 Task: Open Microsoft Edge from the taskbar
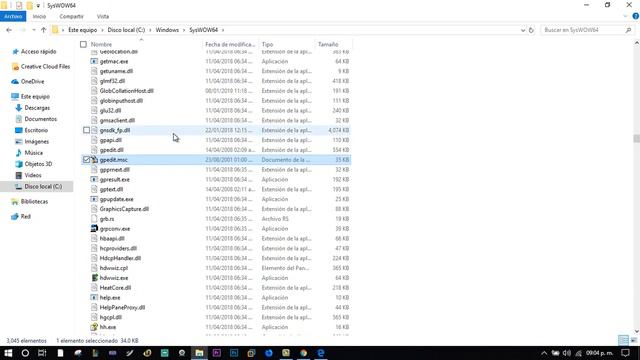click(x=321, y=353)
